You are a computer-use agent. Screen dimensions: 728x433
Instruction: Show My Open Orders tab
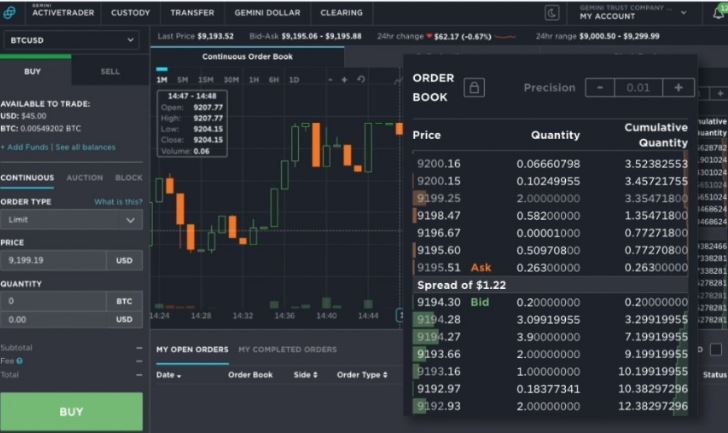click(x=192, y=349)
